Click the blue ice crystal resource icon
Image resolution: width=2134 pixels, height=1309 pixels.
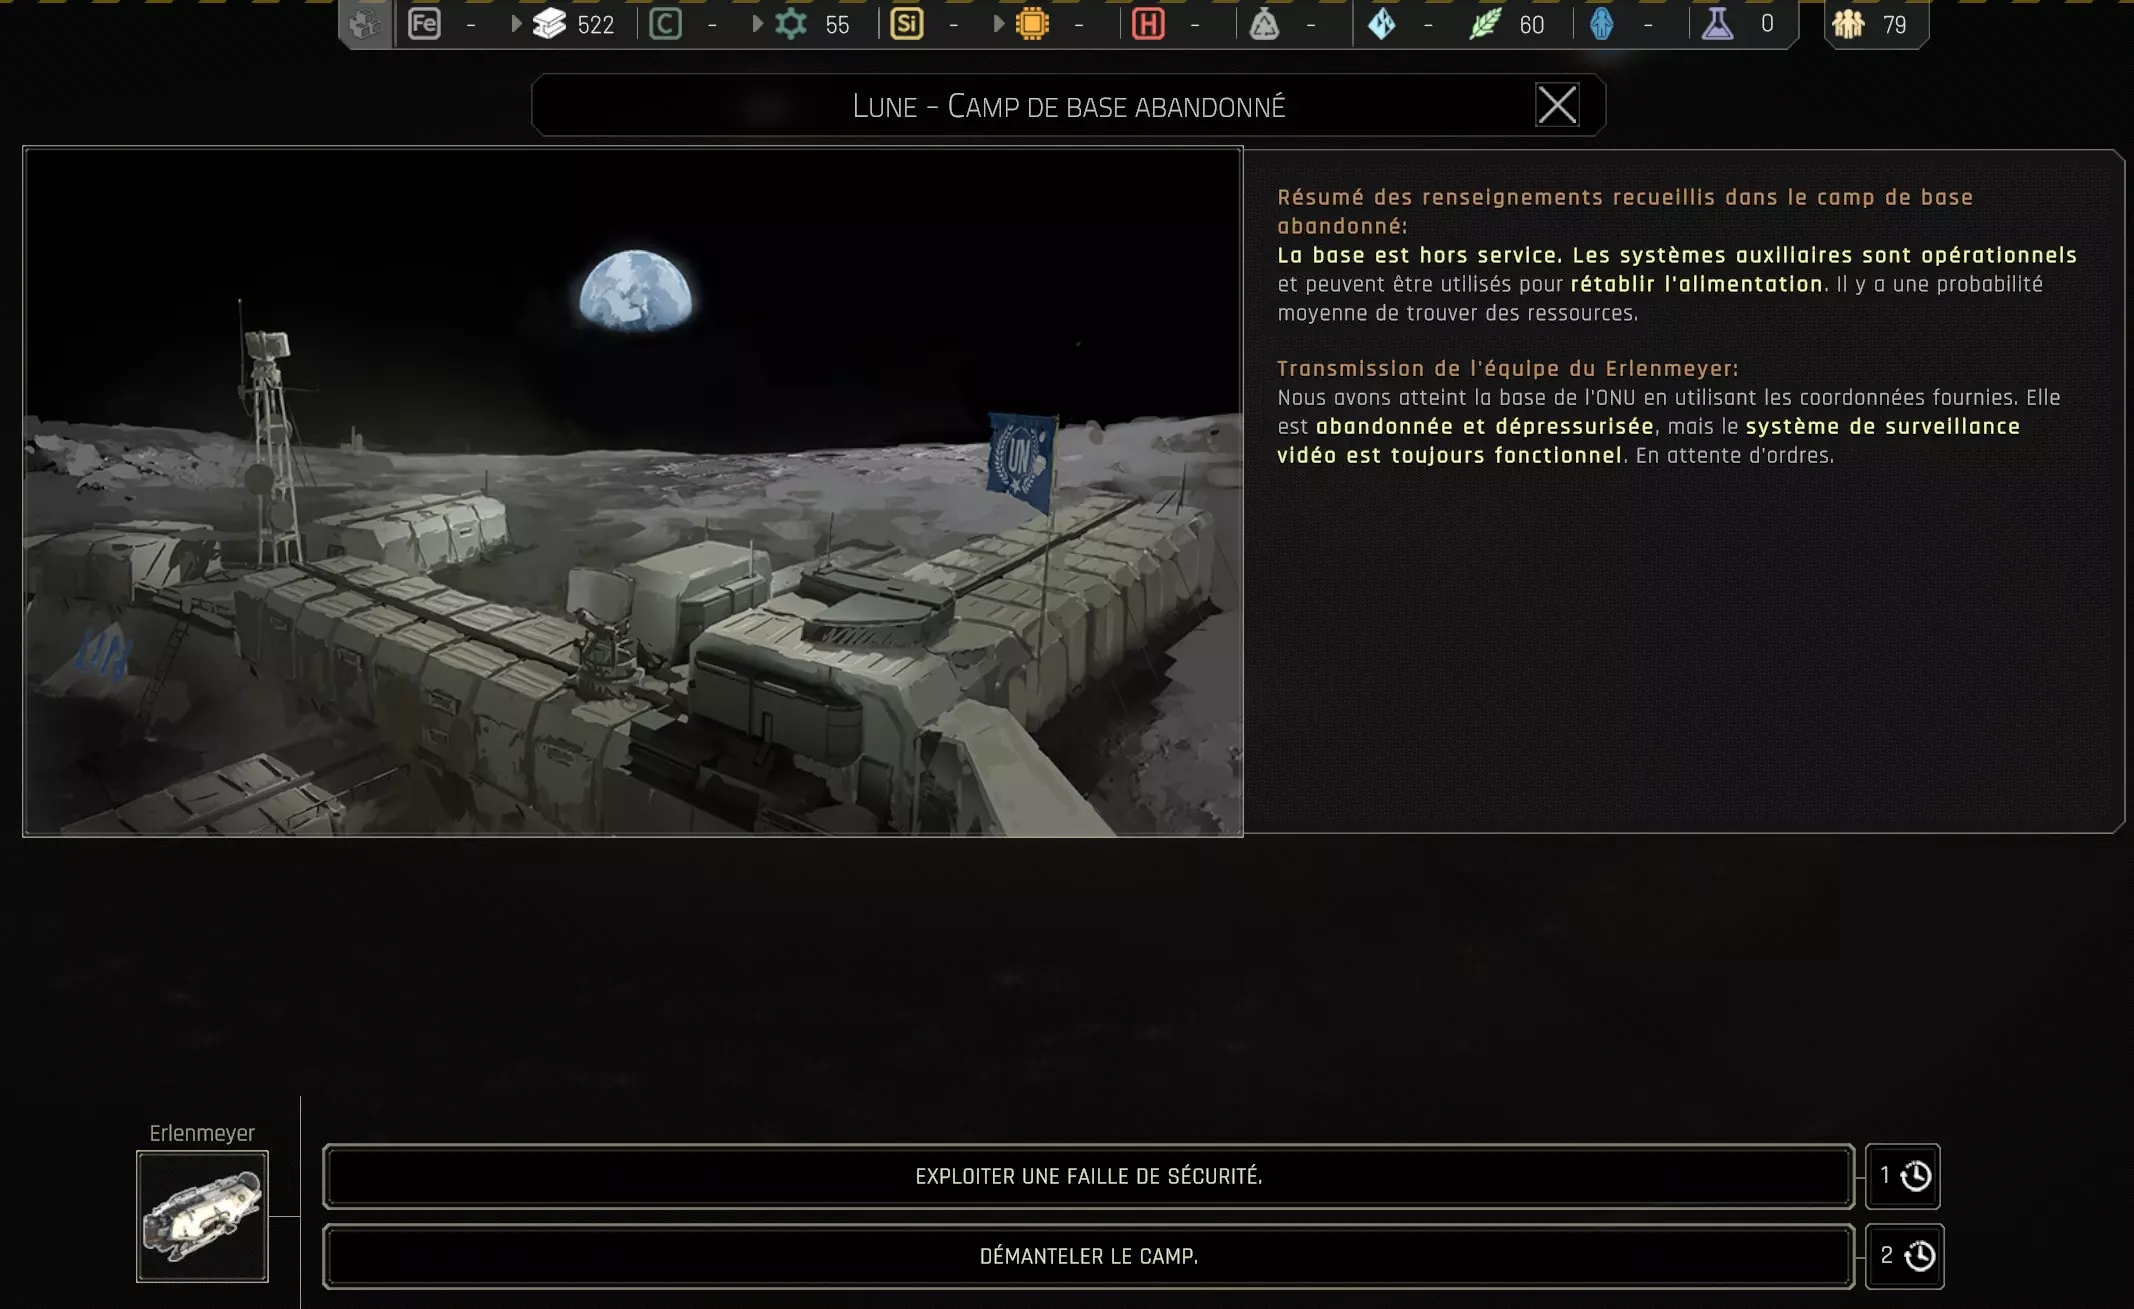1382,24
